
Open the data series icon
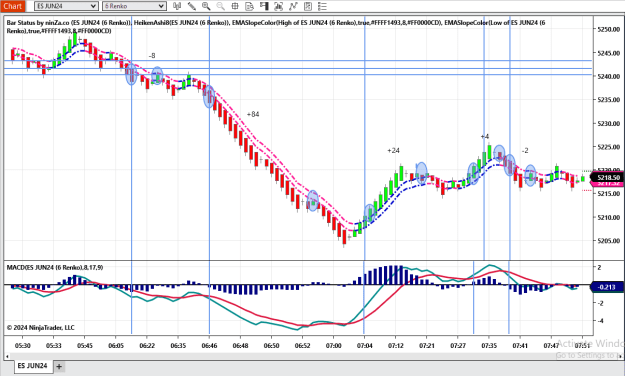click(x=279, y=6)
